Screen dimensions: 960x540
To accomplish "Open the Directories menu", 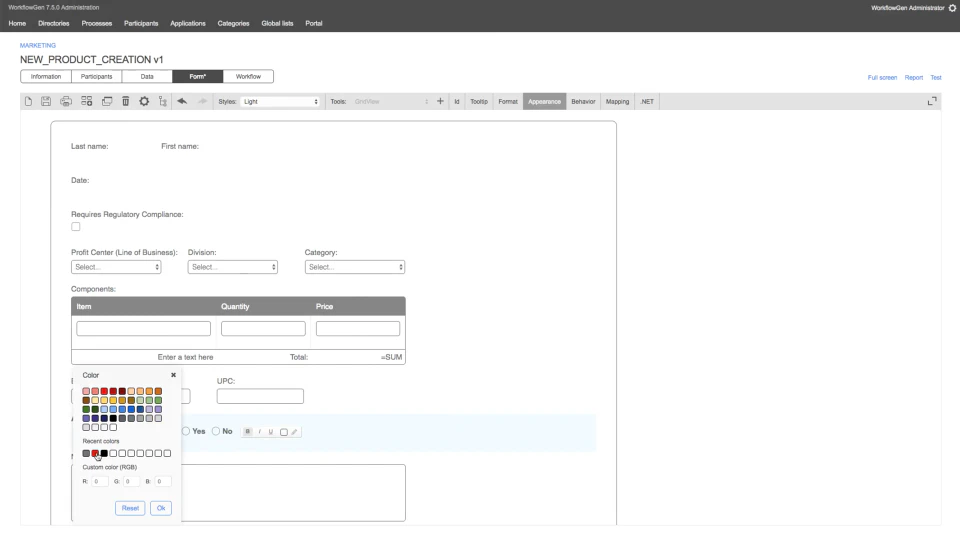I will point(54,23).
